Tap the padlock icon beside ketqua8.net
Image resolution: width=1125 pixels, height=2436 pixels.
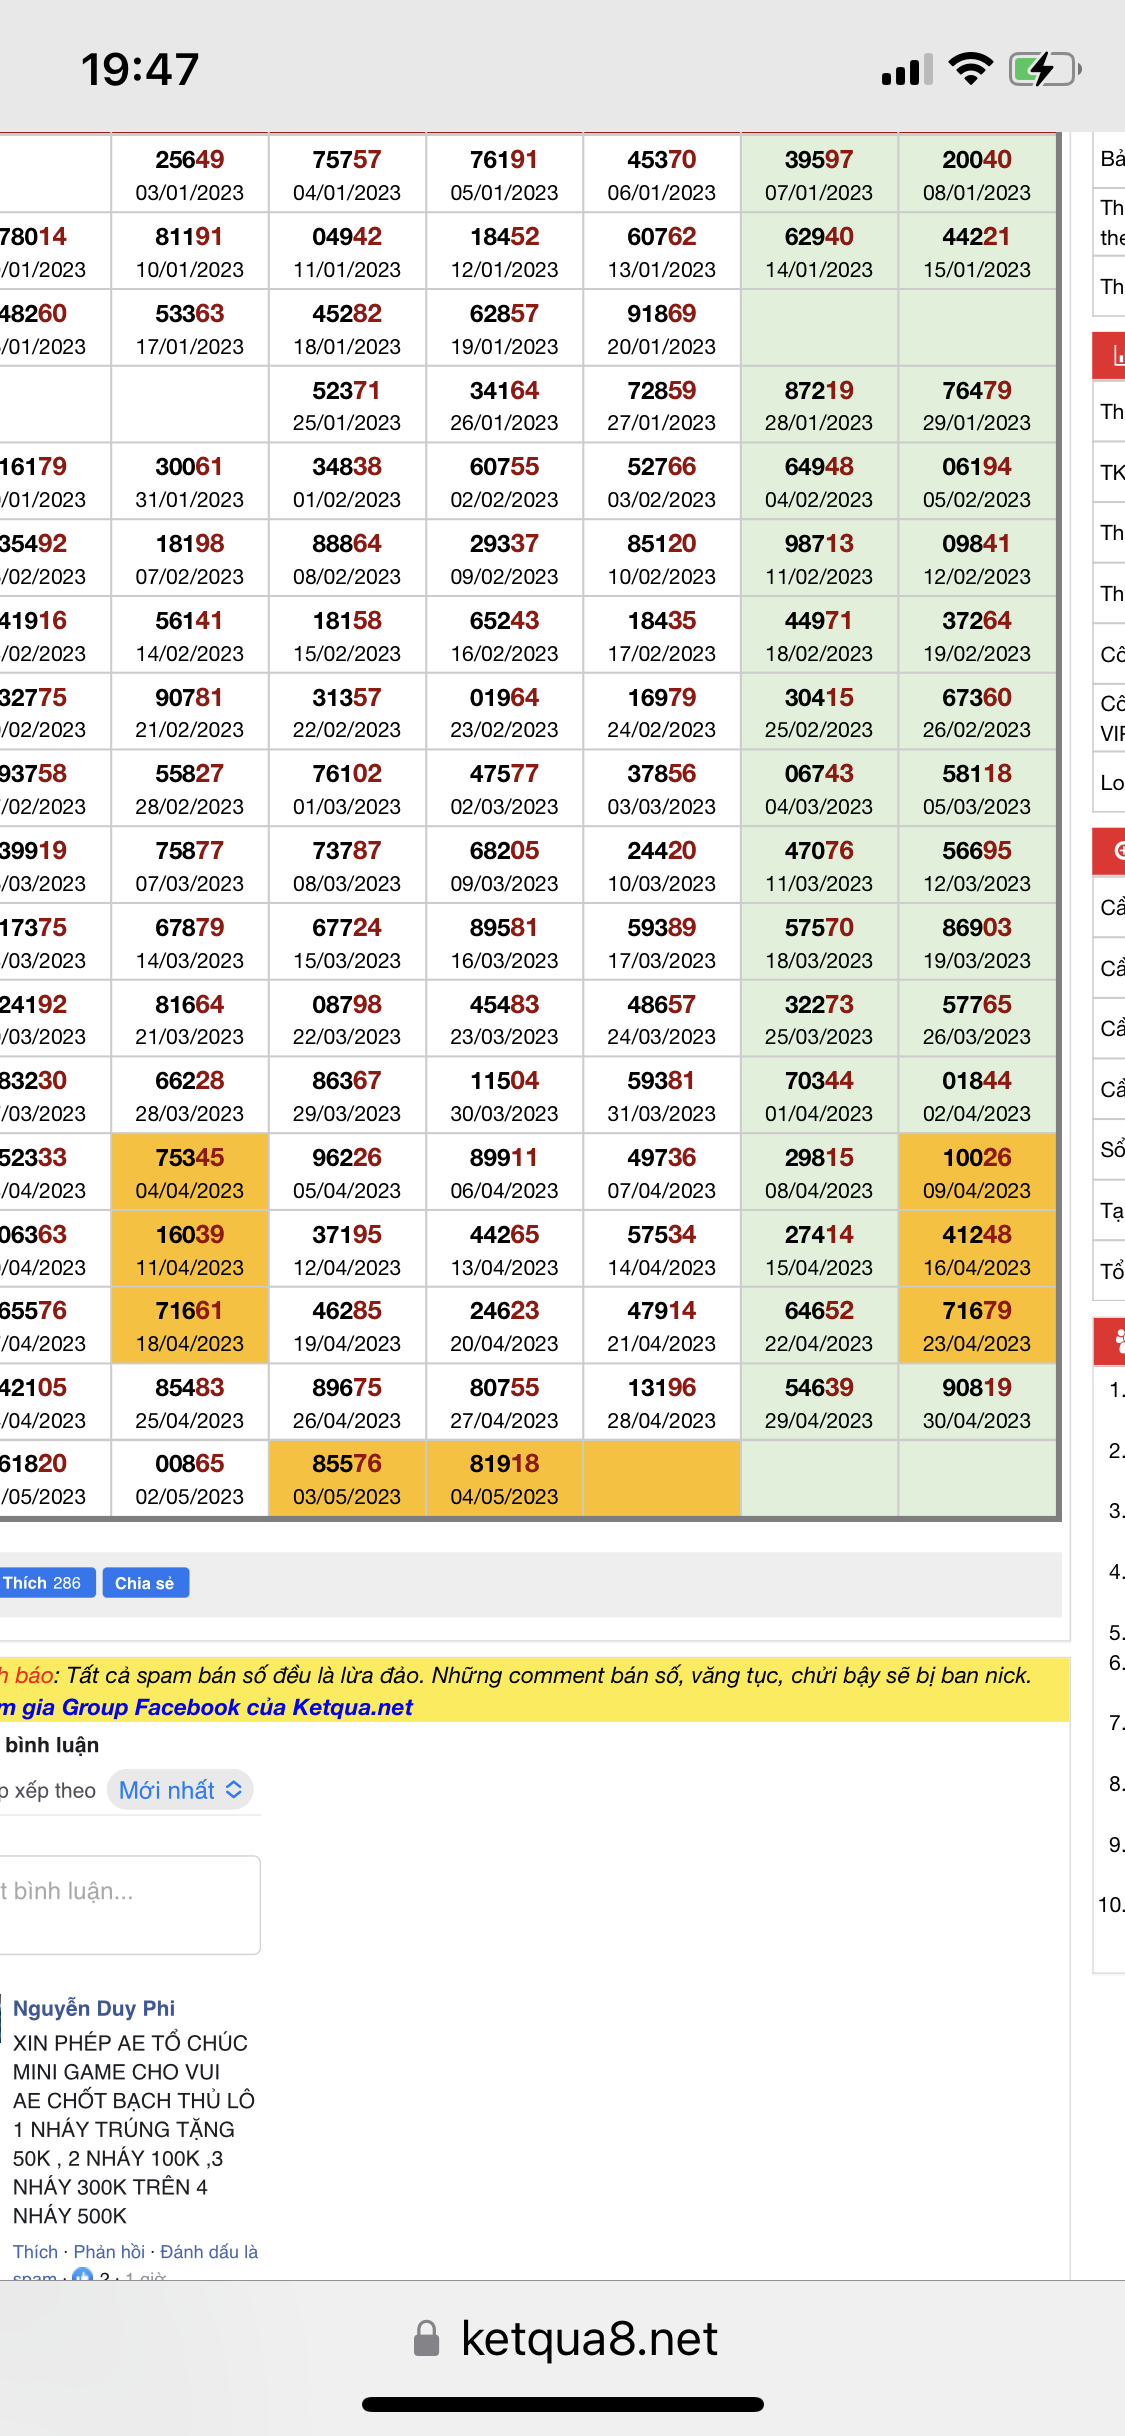(x=427, y=2339)
